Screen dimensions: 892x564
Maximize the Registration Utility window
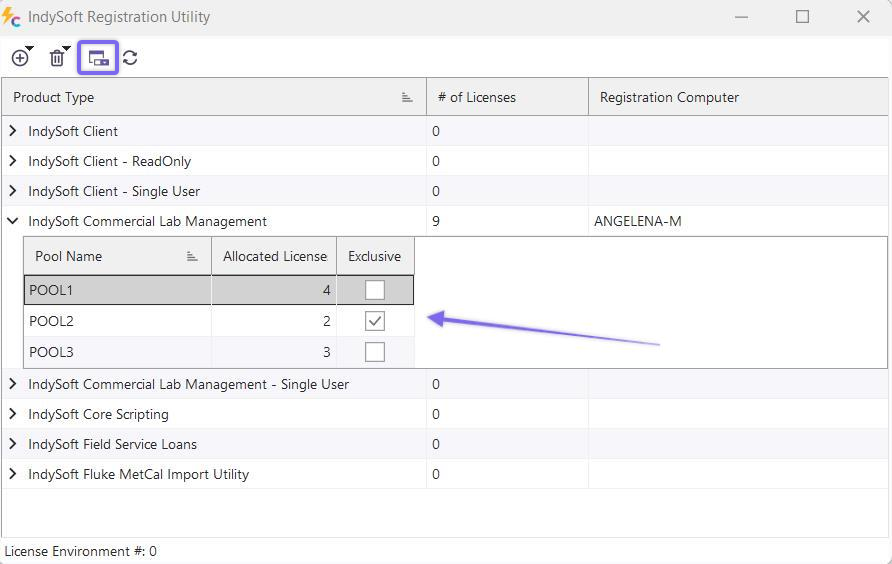802,17
